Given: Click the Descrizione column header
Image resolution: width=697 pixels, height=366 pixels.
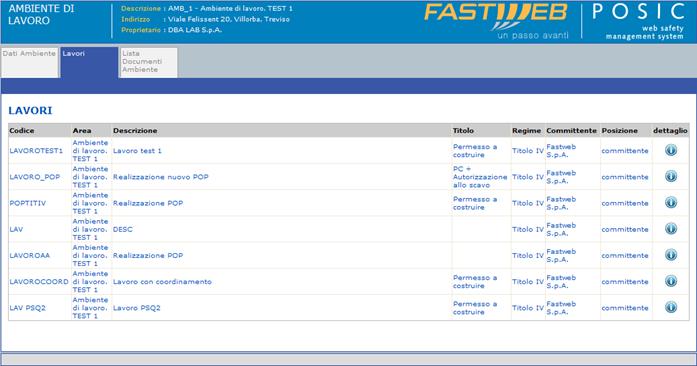Looking at the screenshot, I should coord(135,131).
